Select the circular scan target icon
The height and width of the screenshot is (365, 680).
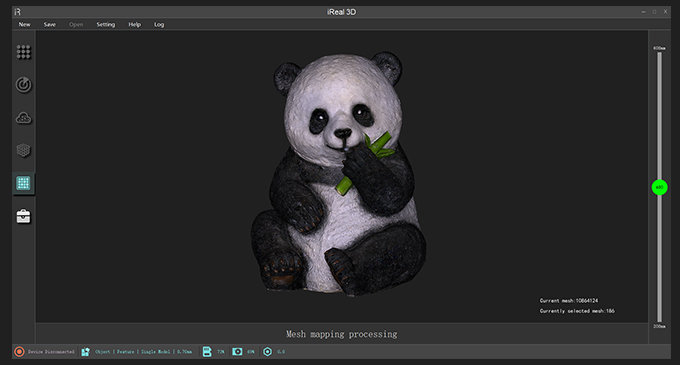pos(23,85)
